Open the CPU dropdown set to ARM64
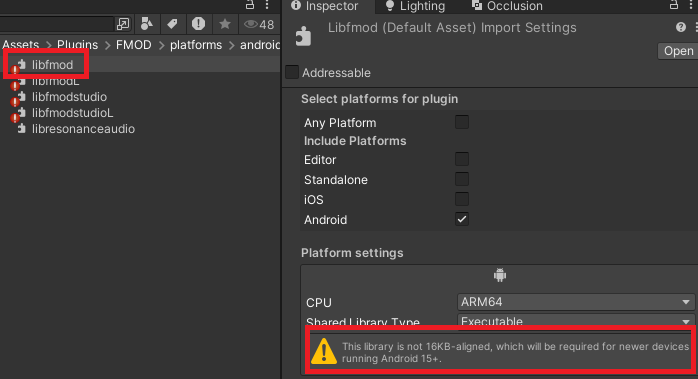 576,302
